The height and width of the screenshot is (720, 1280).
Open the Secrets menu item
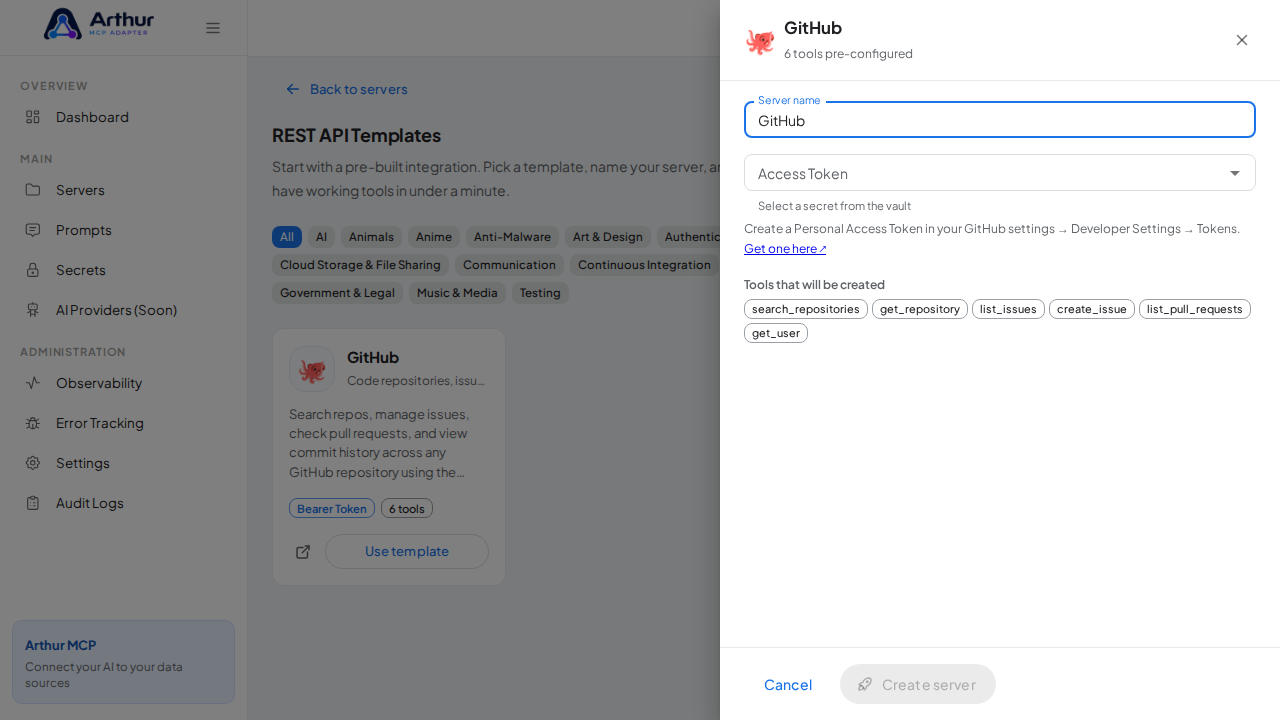click(x=123, y=270)
